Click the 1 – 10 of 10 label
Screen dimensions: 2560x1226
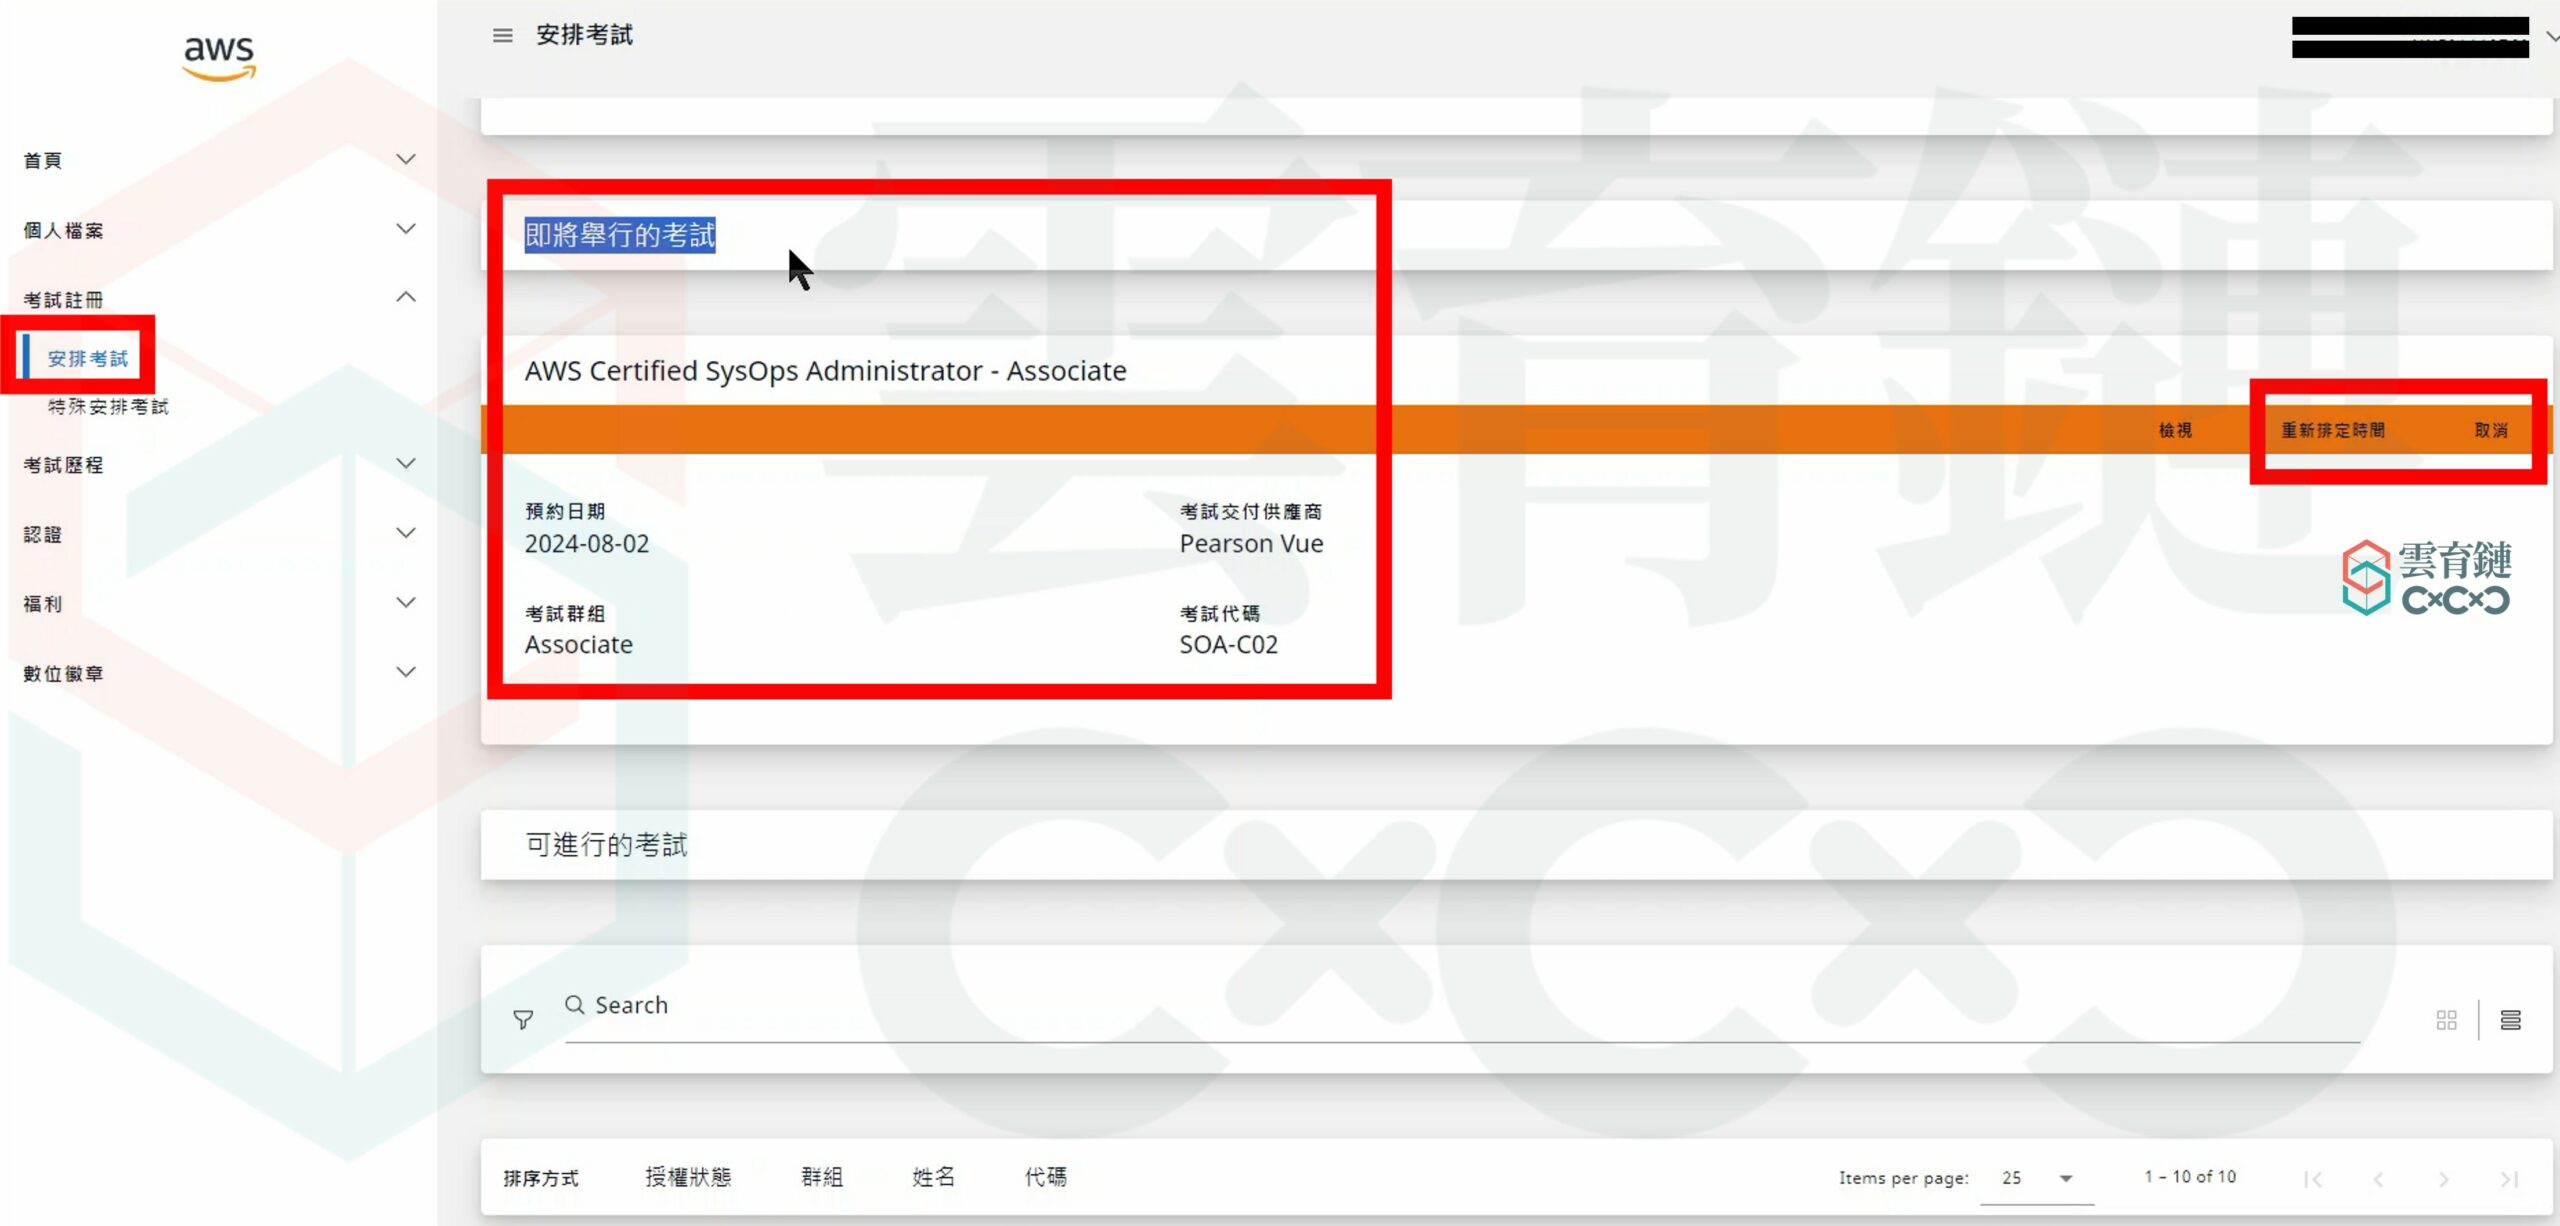point(2190,1177)
